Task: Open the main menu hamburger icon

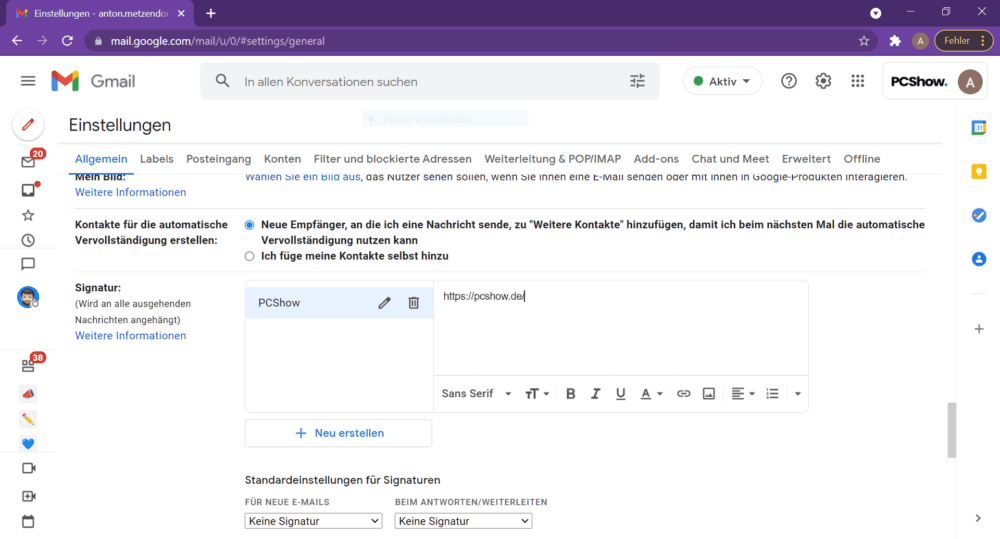Action: click(28, 81)
